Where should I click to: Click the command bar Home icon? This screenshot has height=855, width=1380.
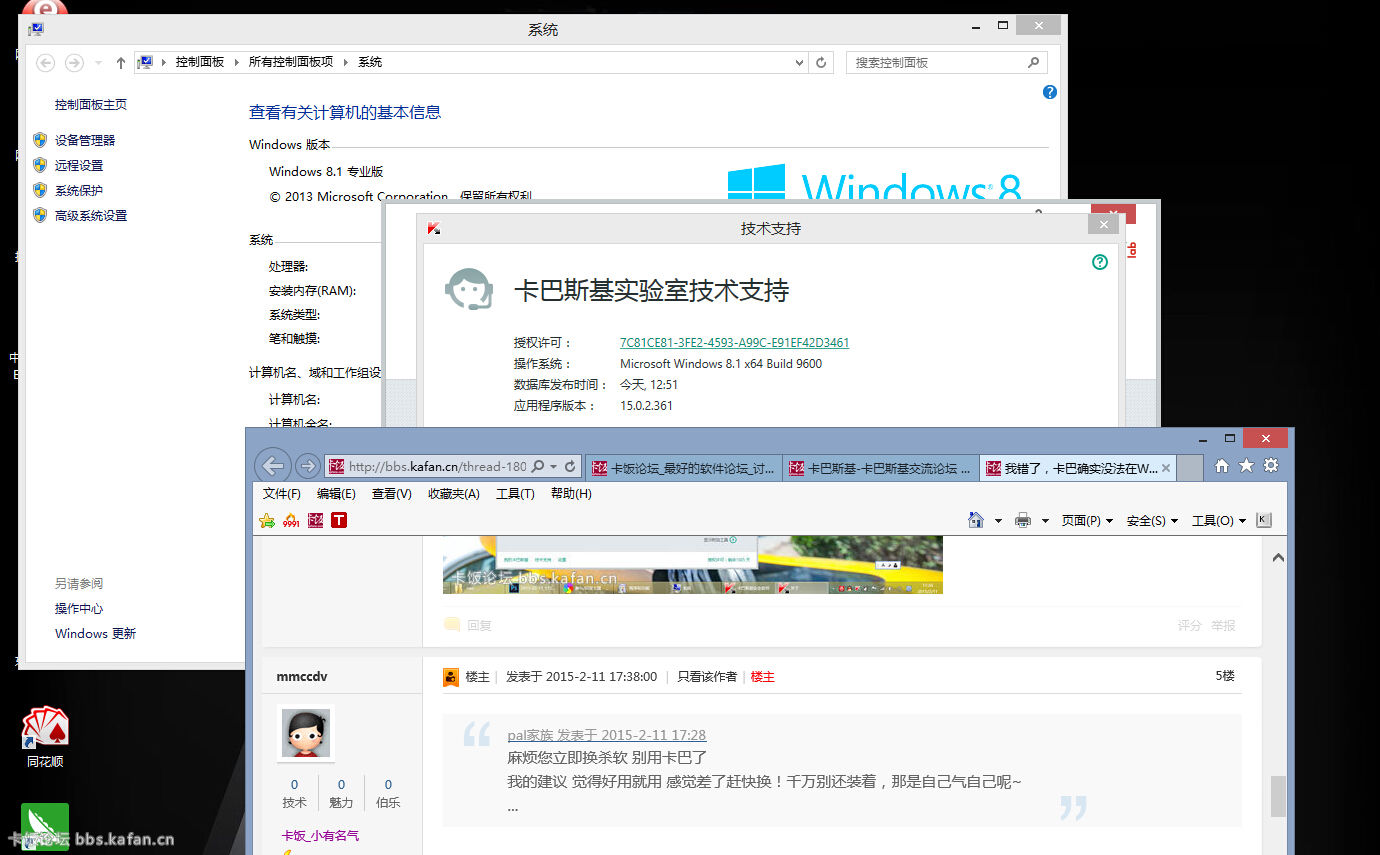coord(976,520)
